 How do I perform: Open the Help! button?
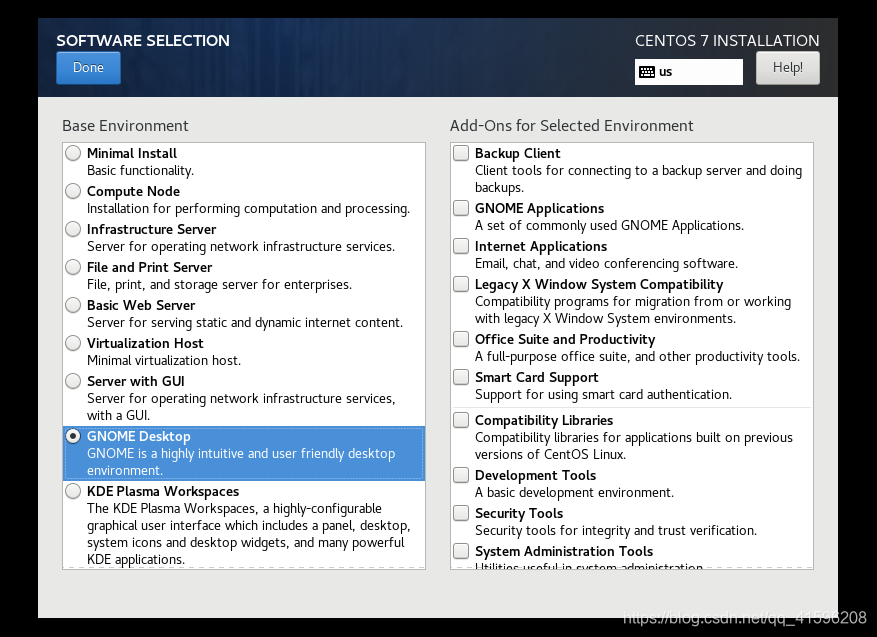788,68
